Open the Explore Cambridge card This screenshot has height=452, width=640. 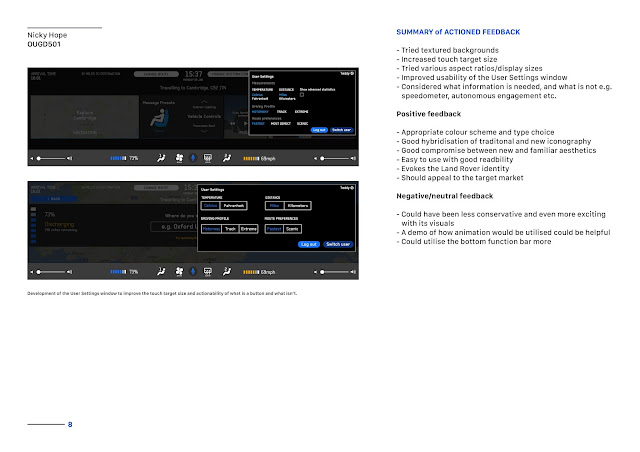84,117
